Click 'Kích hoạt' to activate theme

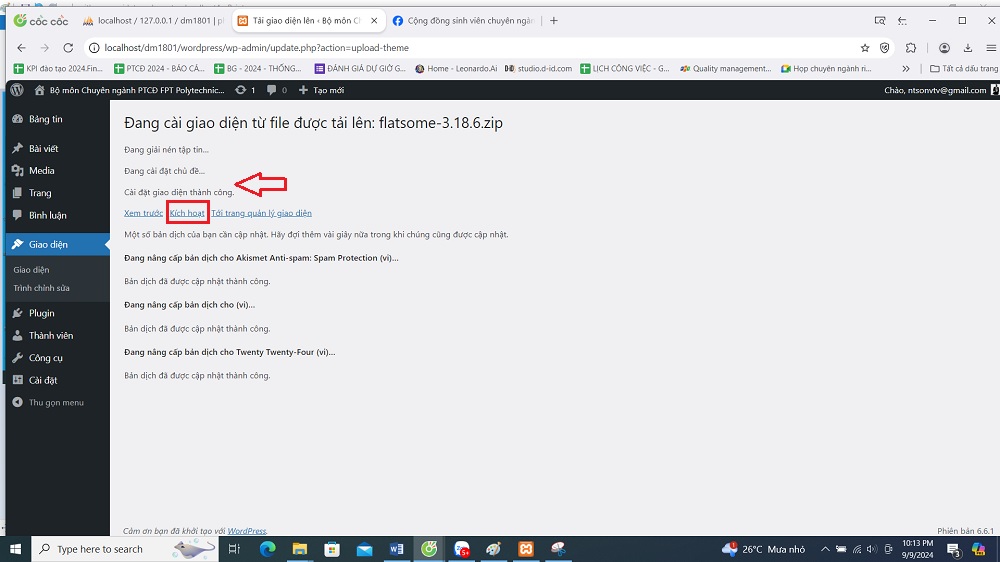click(x=187, y=213)
